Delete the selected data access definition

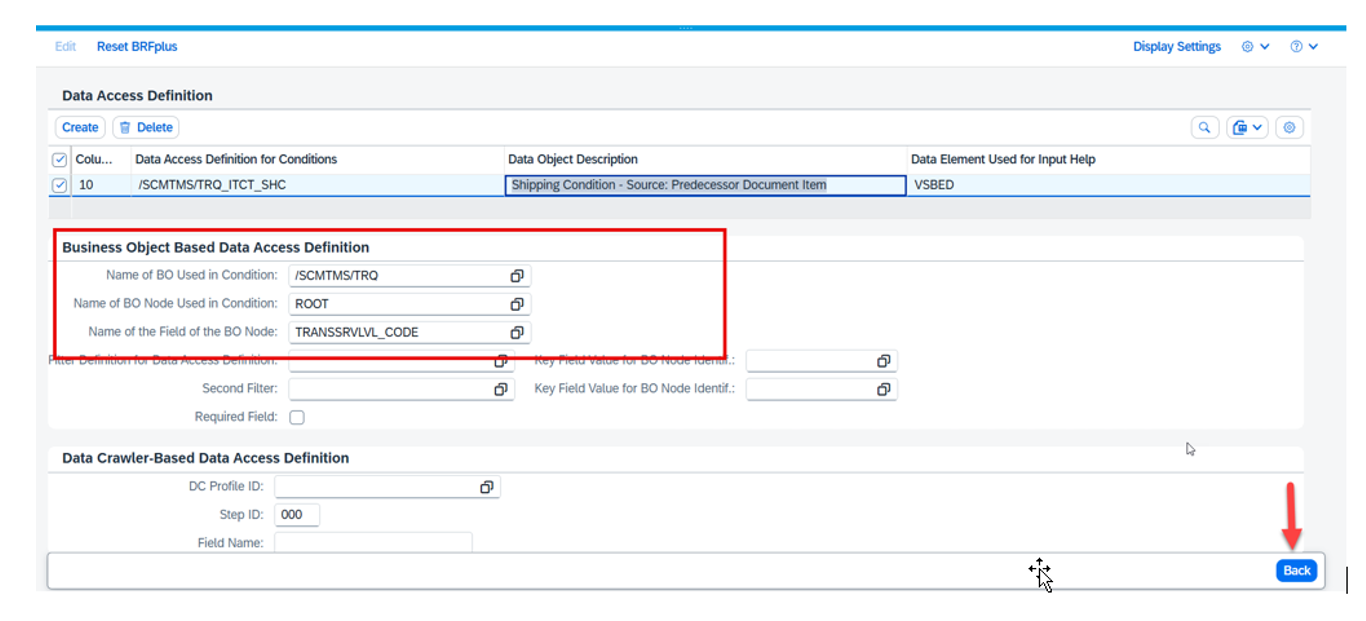coord(146,127)
